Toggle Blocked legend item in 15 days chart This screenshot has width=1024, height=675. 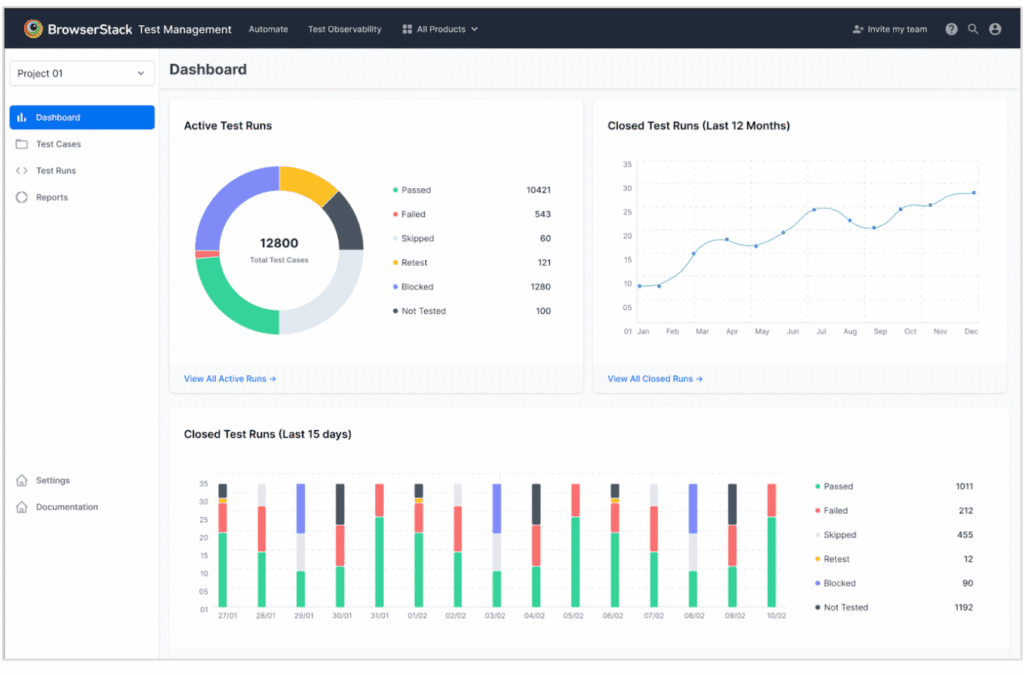839,584
